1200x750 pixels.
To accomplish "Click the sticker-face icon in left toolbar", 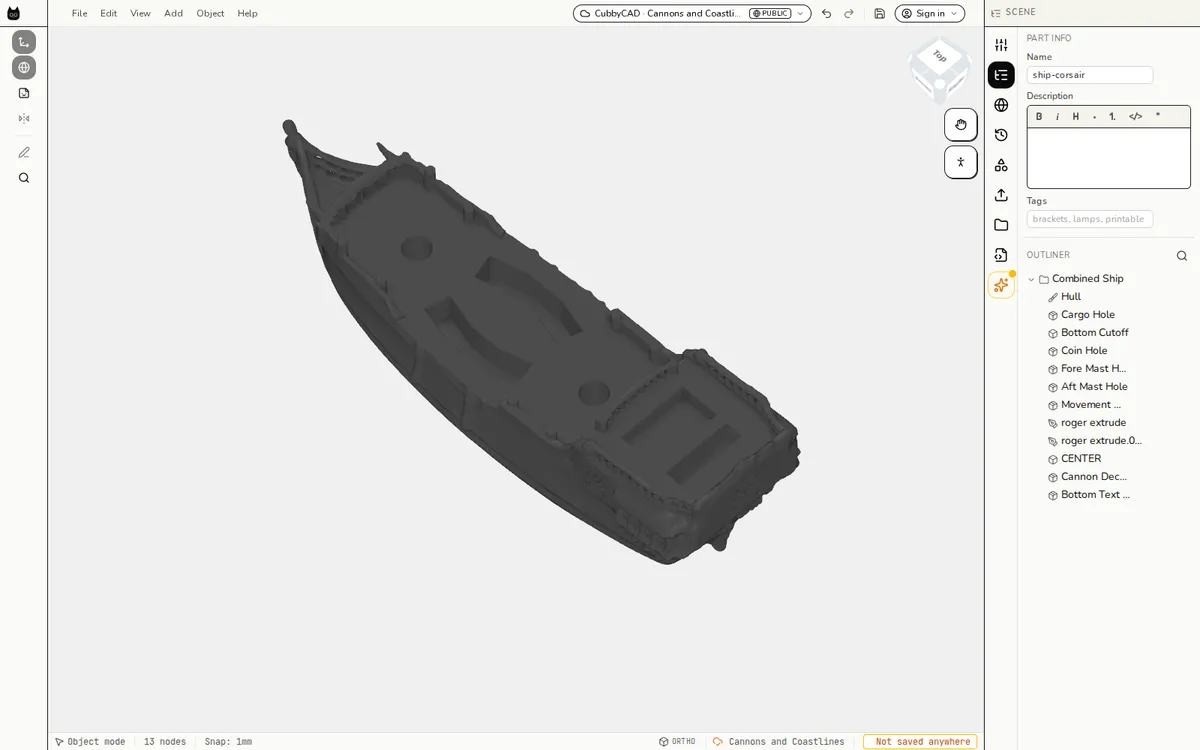I will pyautogui.click(x=24, y=93).
